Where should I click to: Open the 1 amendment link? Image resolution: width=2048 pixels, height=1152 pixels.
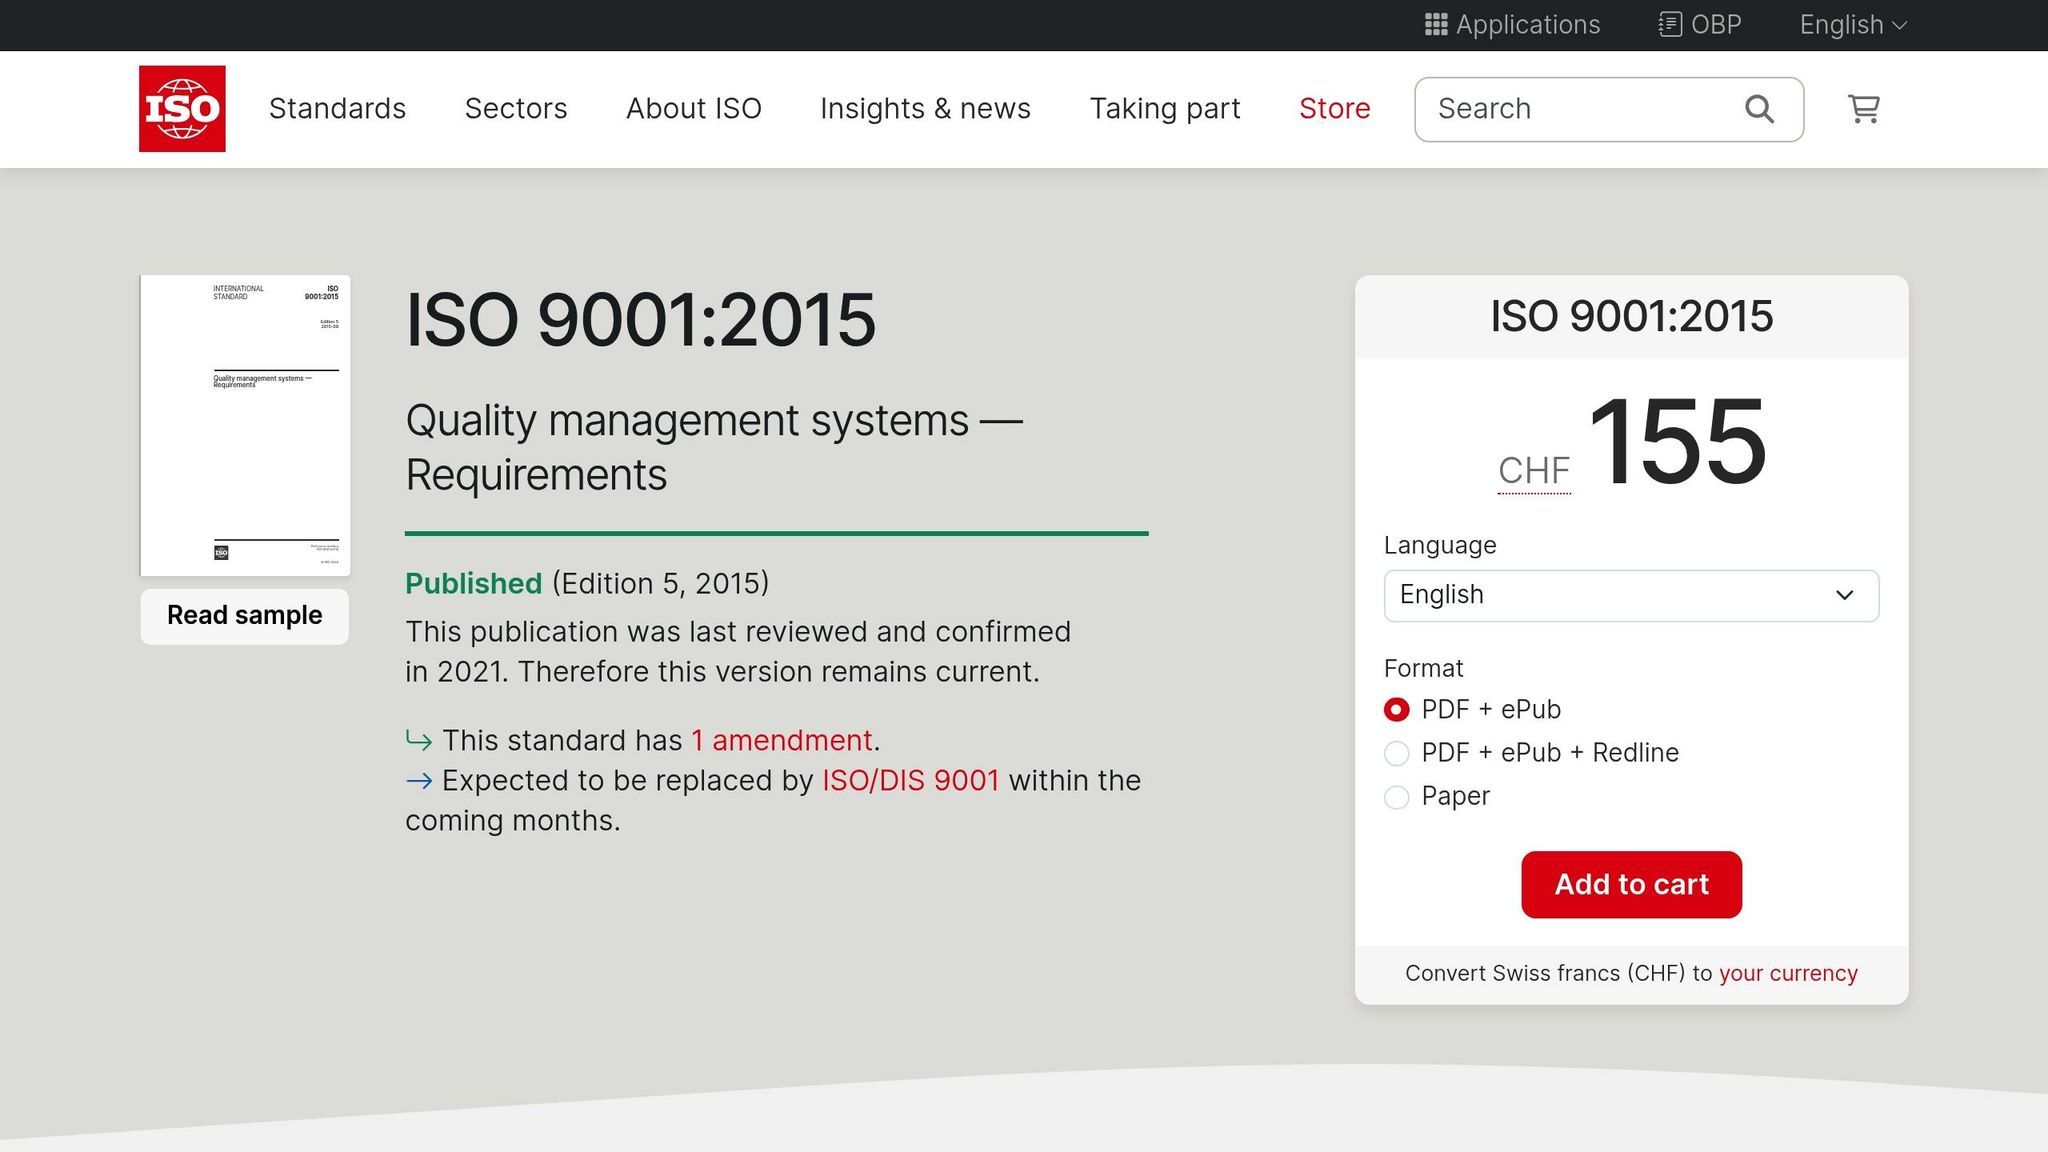782,740
